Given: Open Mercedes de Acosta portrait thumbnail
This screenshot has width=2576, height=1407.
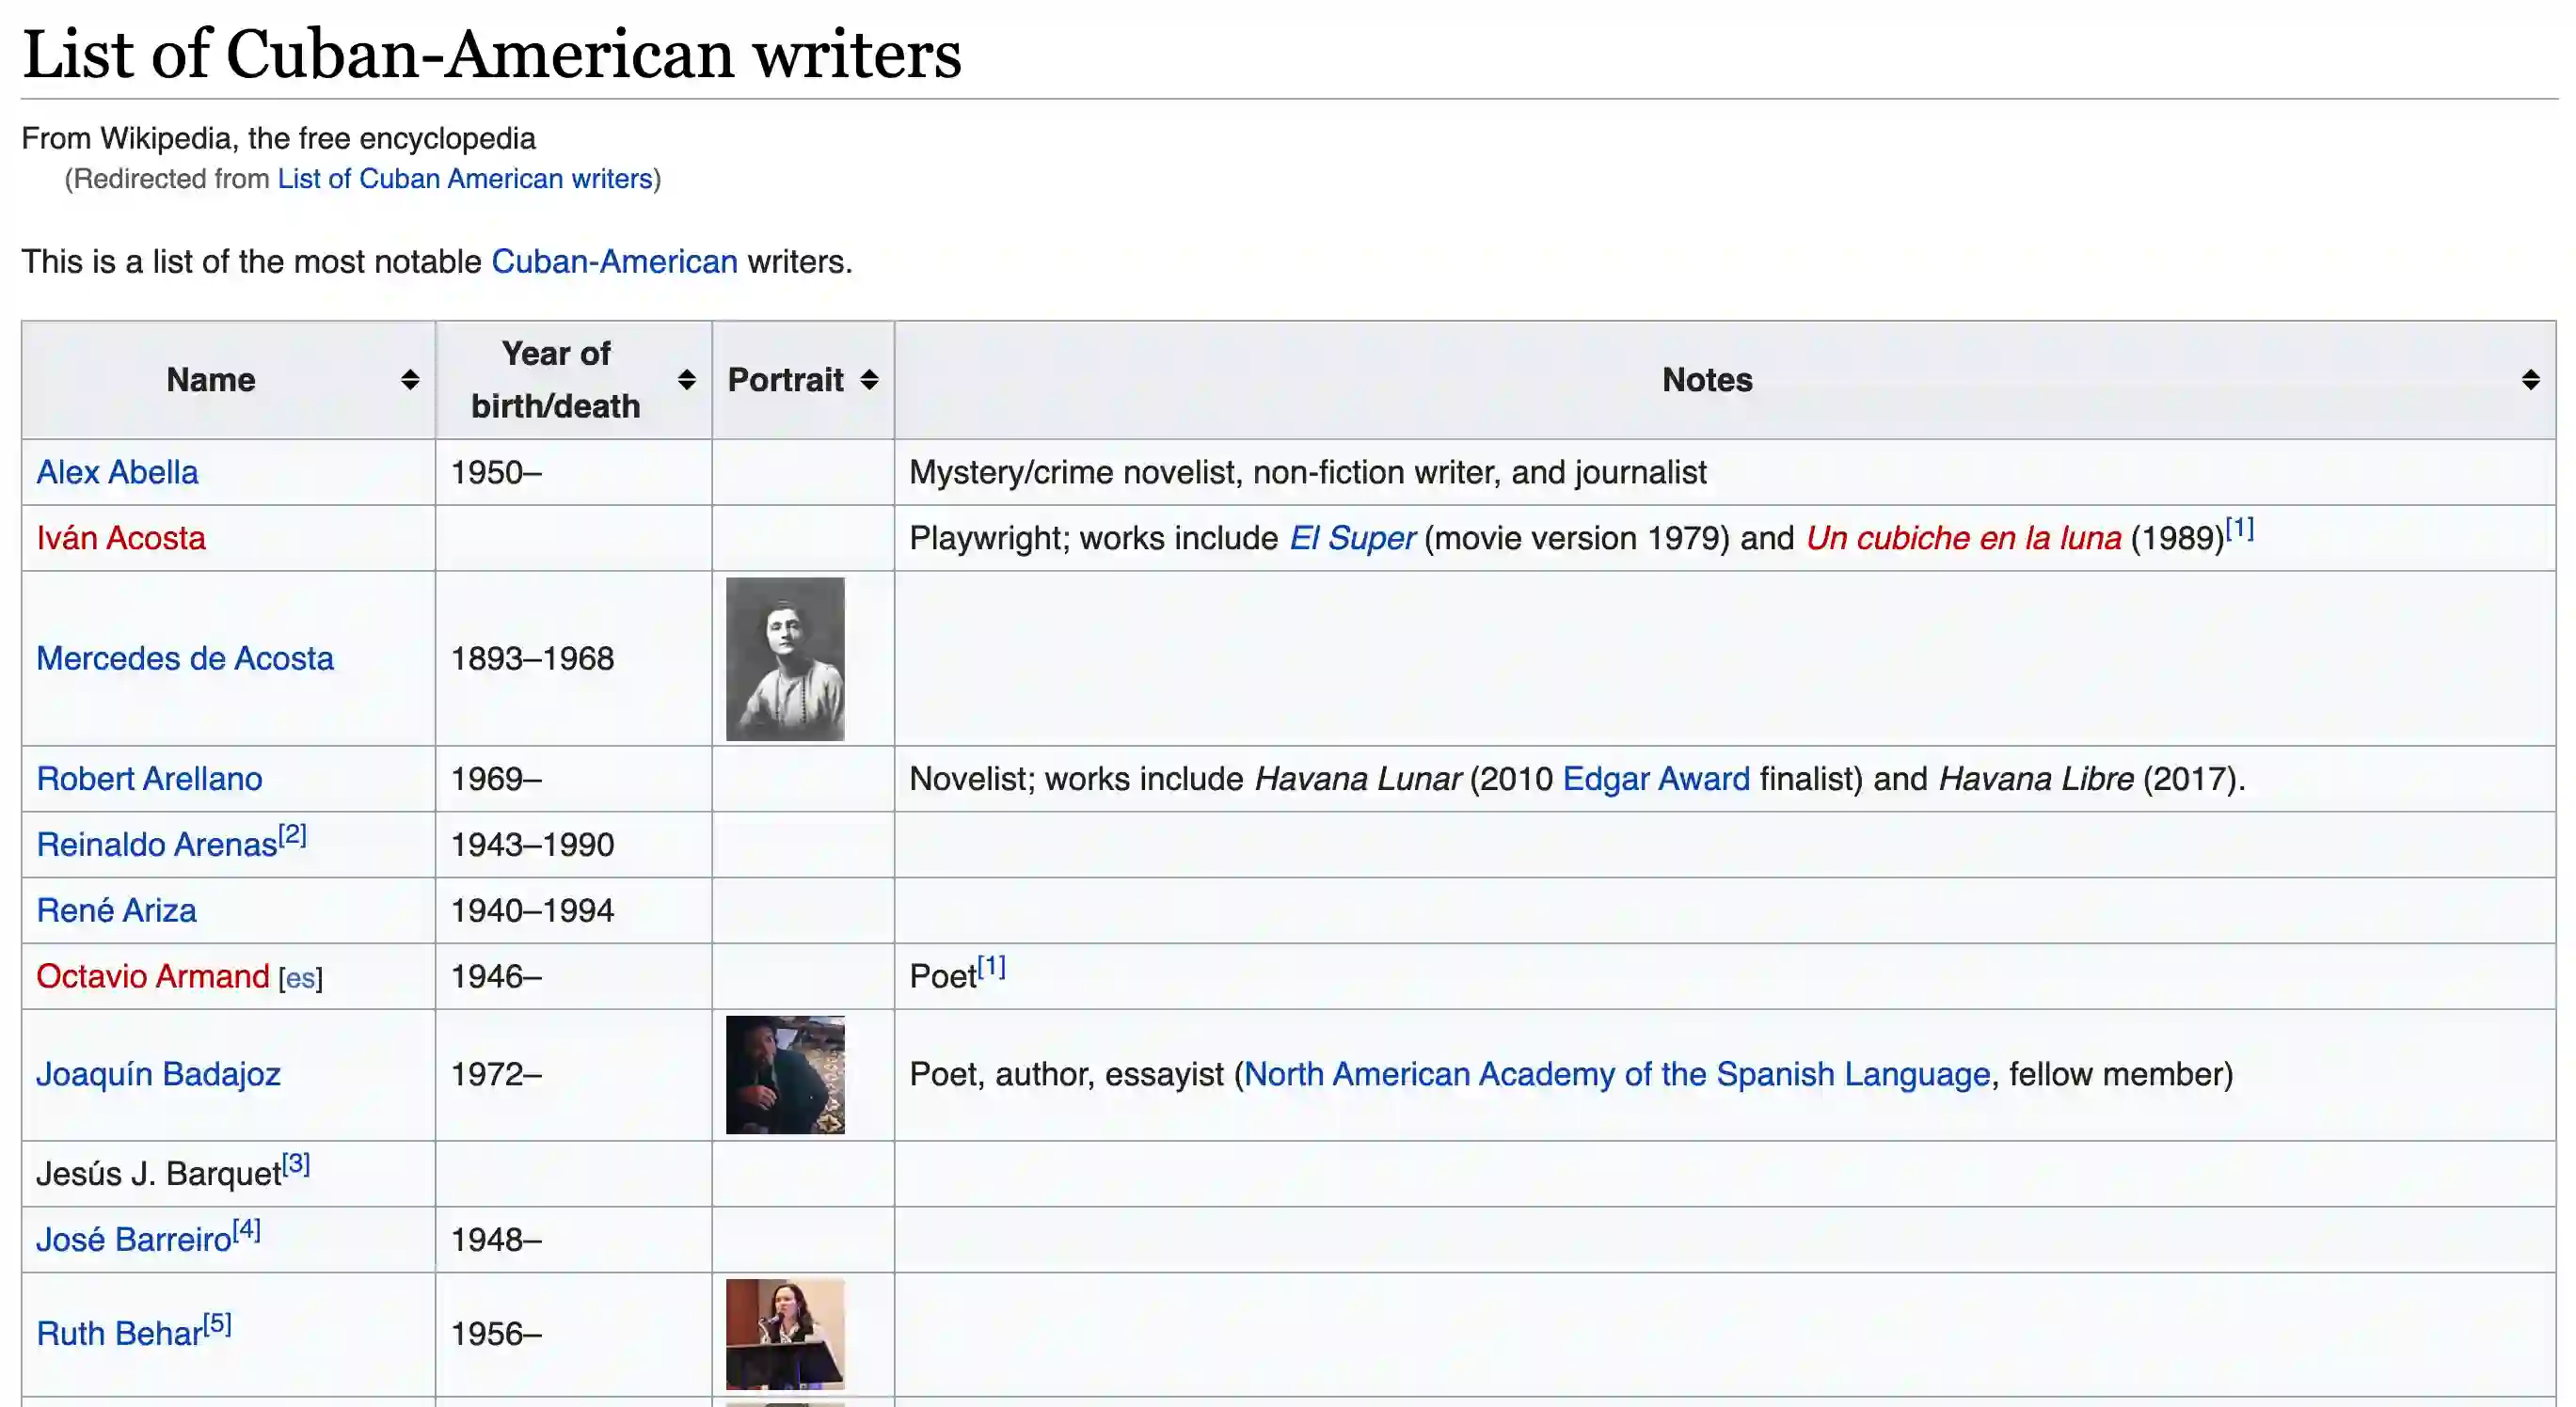Looking at the screenshot, I should (785, 659).
